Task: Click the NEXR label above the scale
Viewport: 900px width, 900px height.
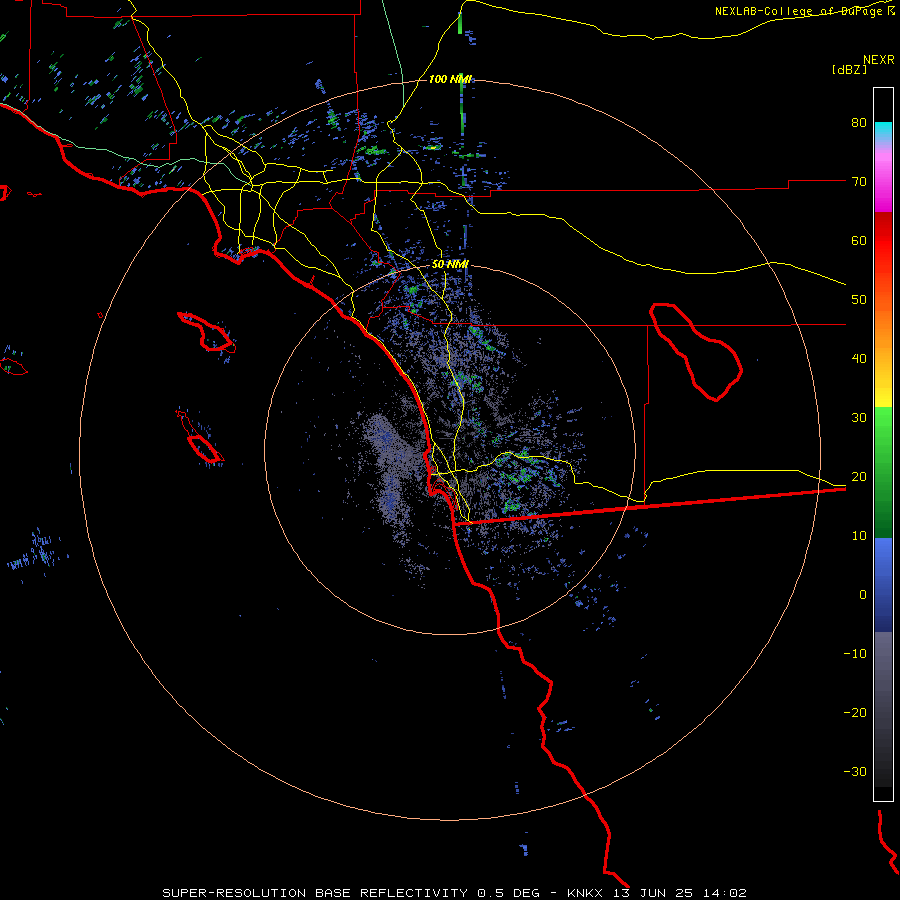Action: pos(878,60)
